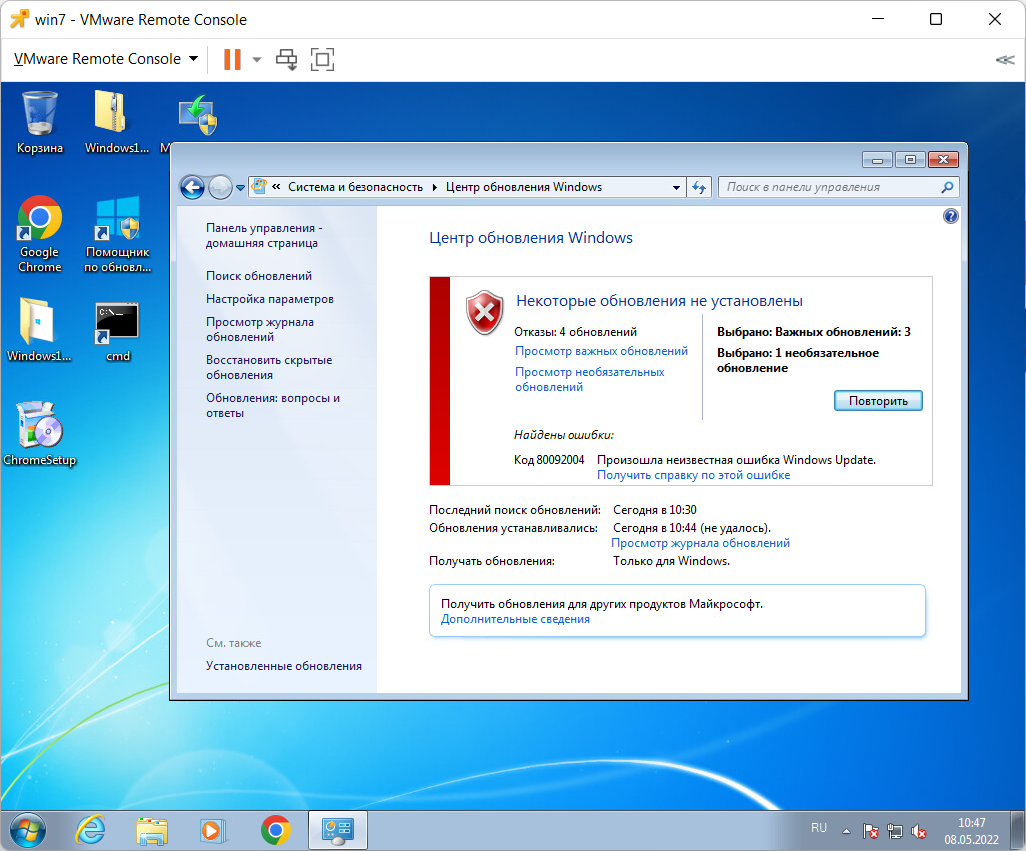The image size is (1026, 851).
Task: Launch Internet Explorer from the taskbar
Action: point(90,831)
